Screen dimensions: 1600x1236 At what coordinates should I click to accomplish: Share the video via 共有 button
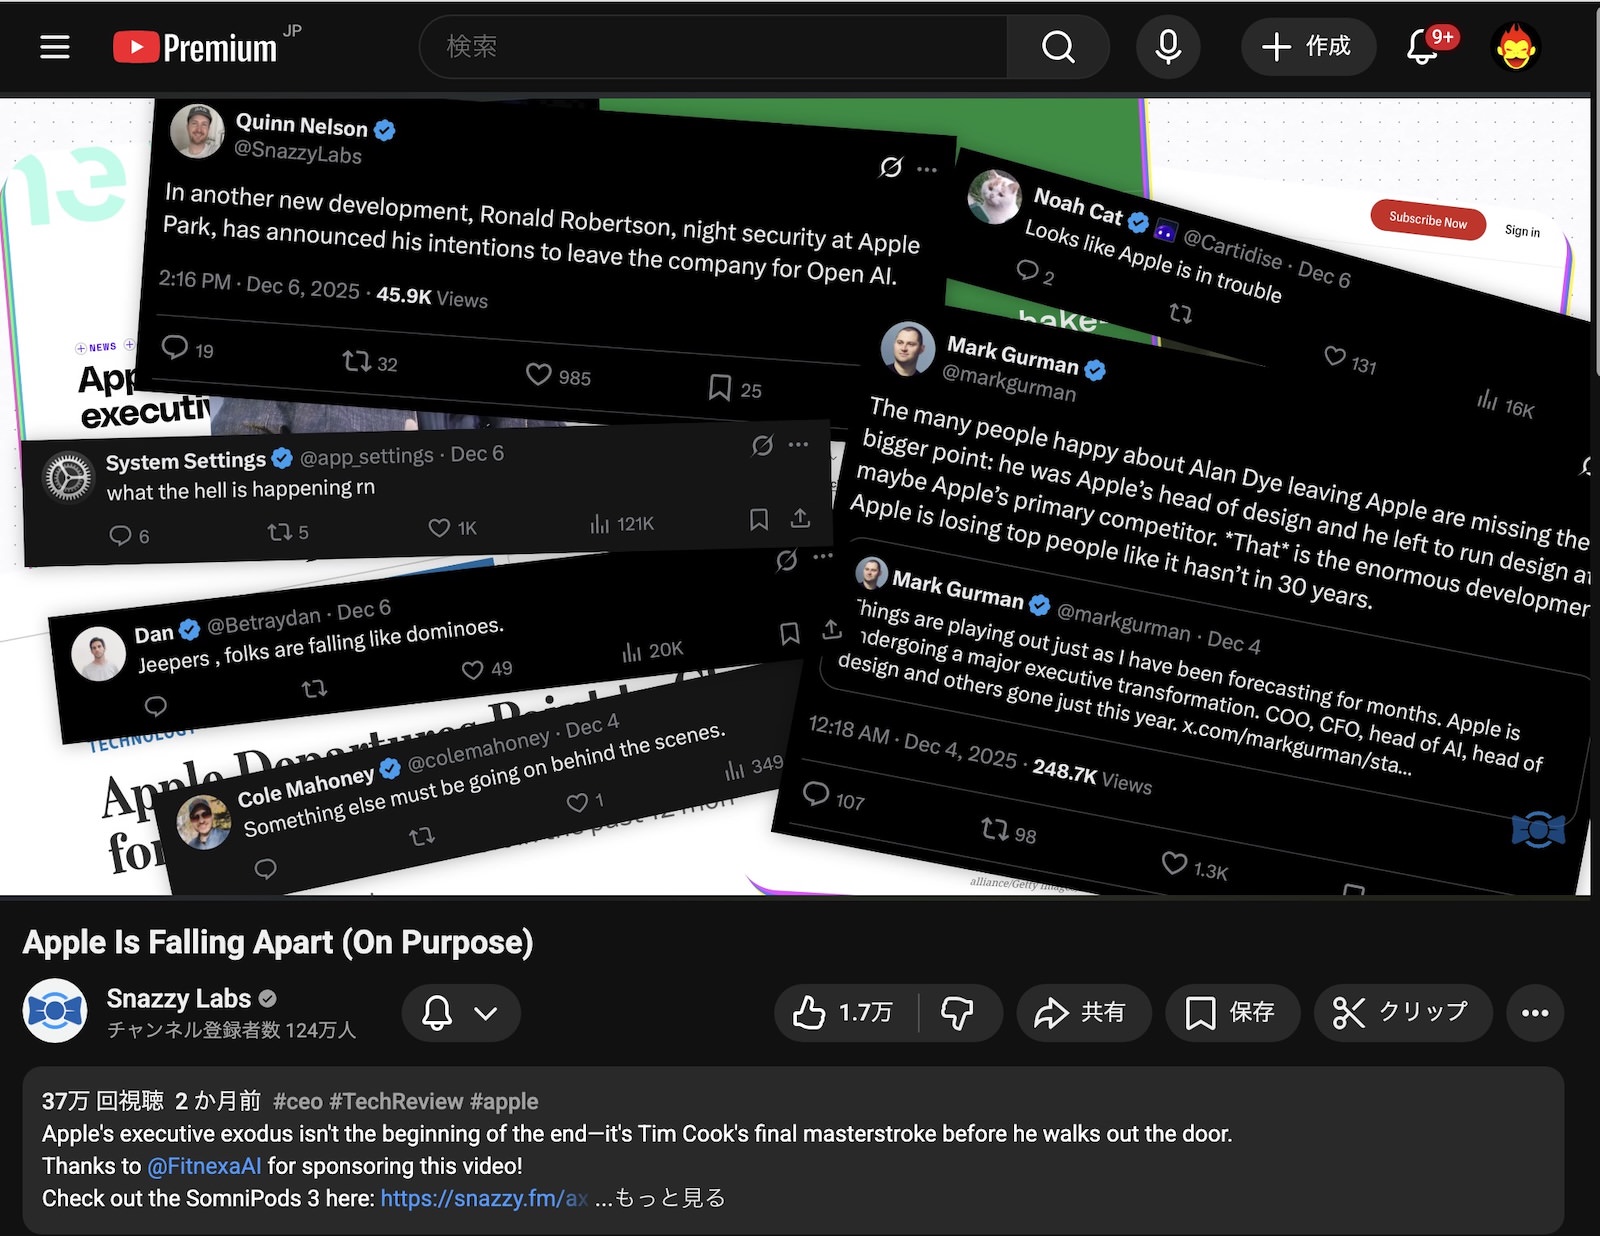point(1081,1013)
